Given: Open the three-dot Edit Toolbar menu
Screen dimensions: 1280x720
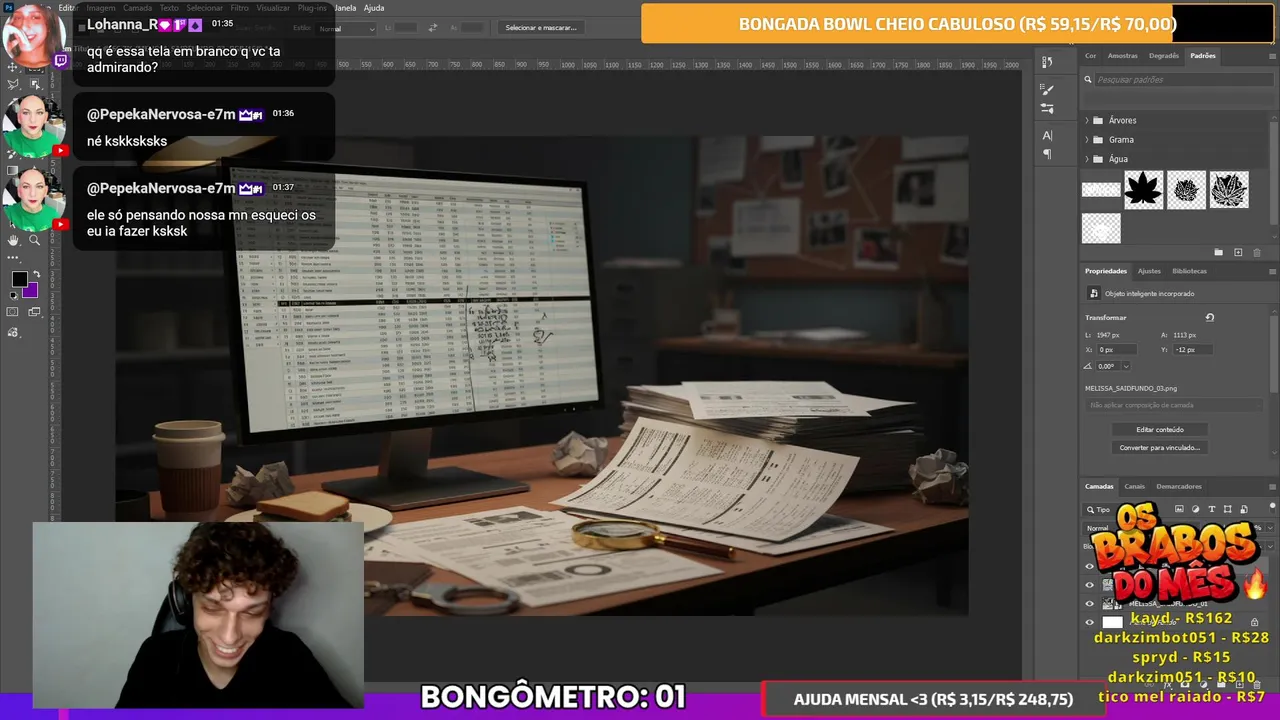Looking at the screenshot, I should click(14, 257).
